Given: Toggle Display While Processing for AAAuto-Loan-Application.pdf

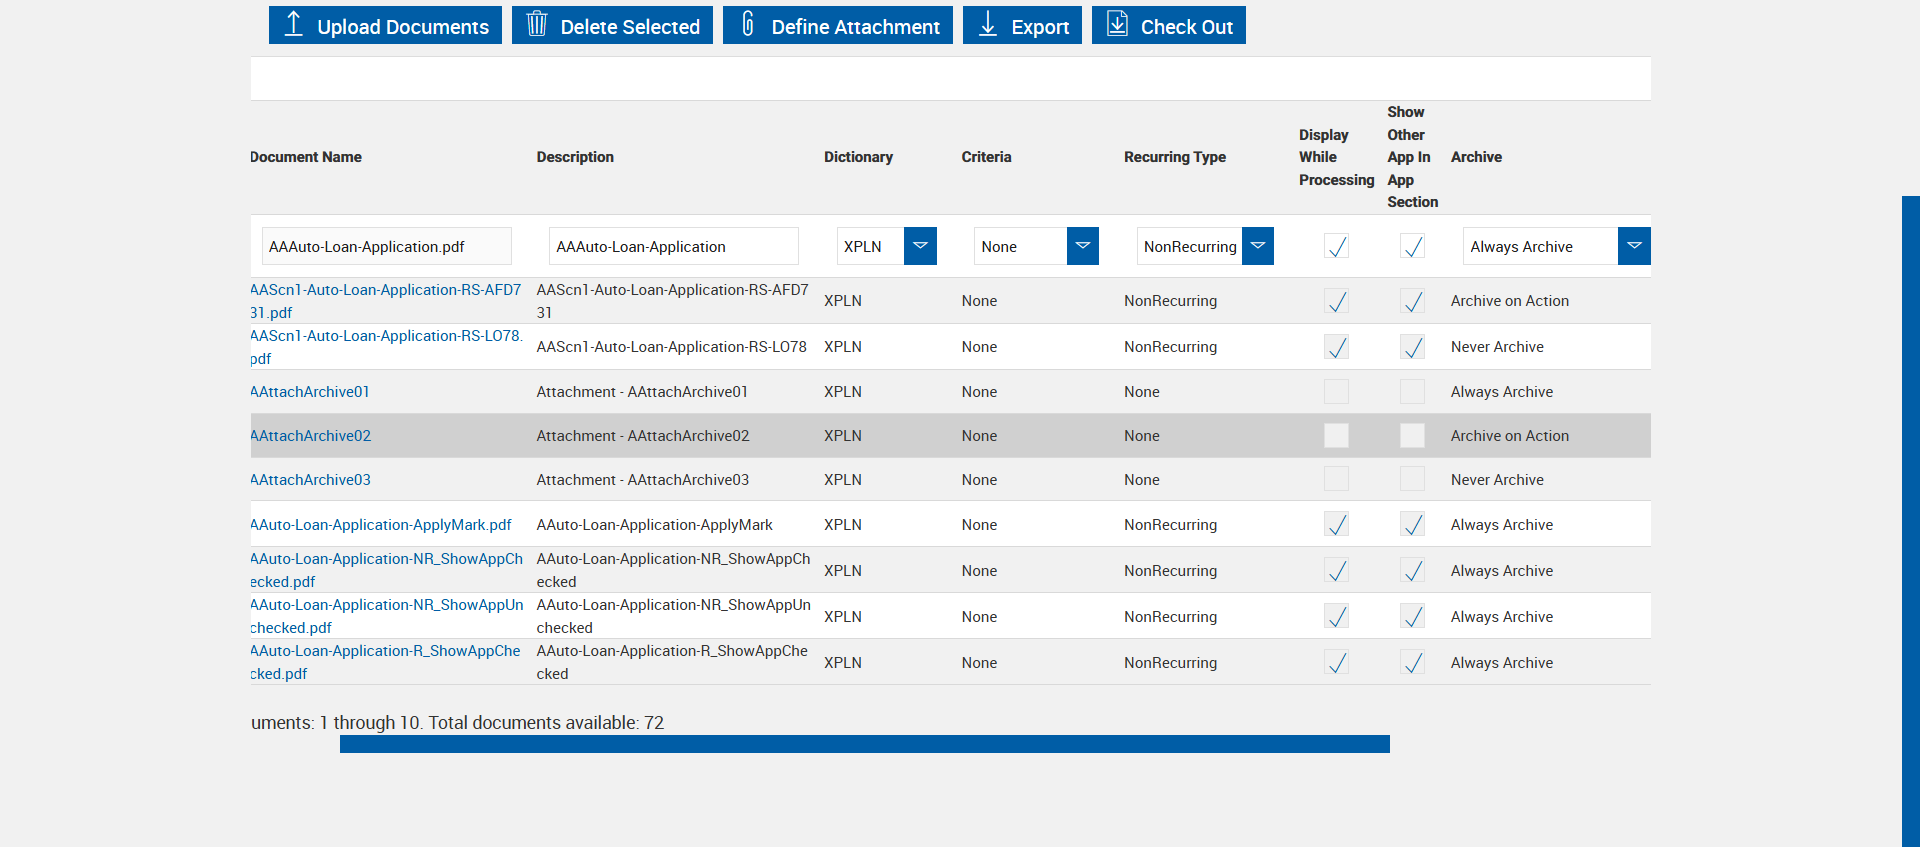Looking at the screenshot, I should click(1336, 246).
